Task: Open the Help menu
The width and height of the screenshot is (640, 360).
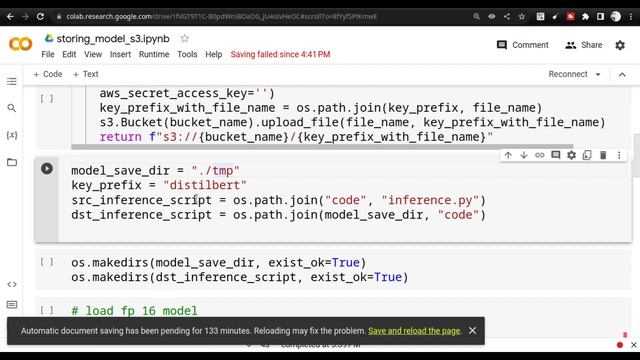Action: [213, 54]
